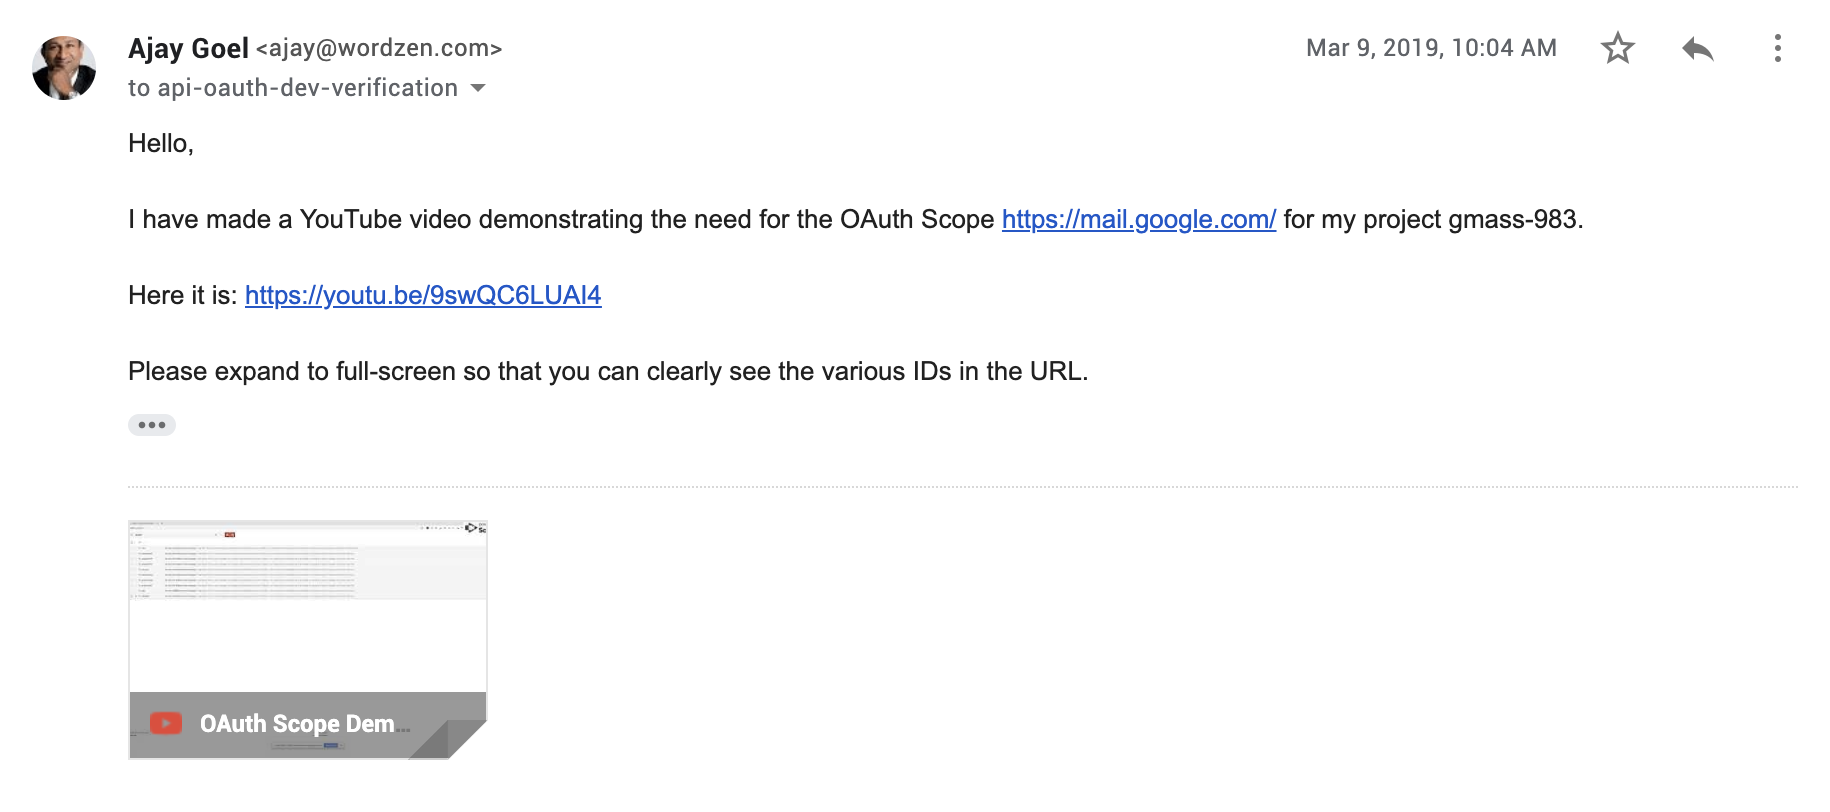This screenshot has height=812, width=1830.
Task: Click the "to api-oauth-dev-verification" recipient text
Action: click(293, 88)
